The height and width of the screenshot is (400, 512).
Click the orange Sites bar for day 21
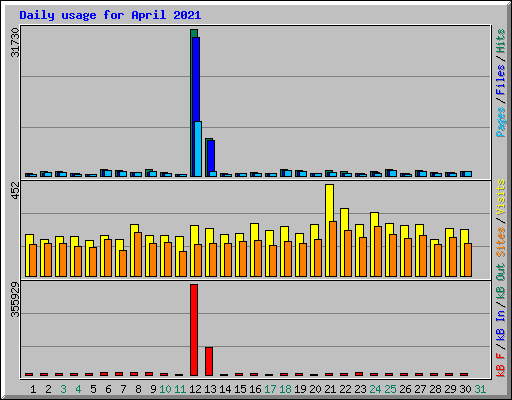tap(333, 249)
